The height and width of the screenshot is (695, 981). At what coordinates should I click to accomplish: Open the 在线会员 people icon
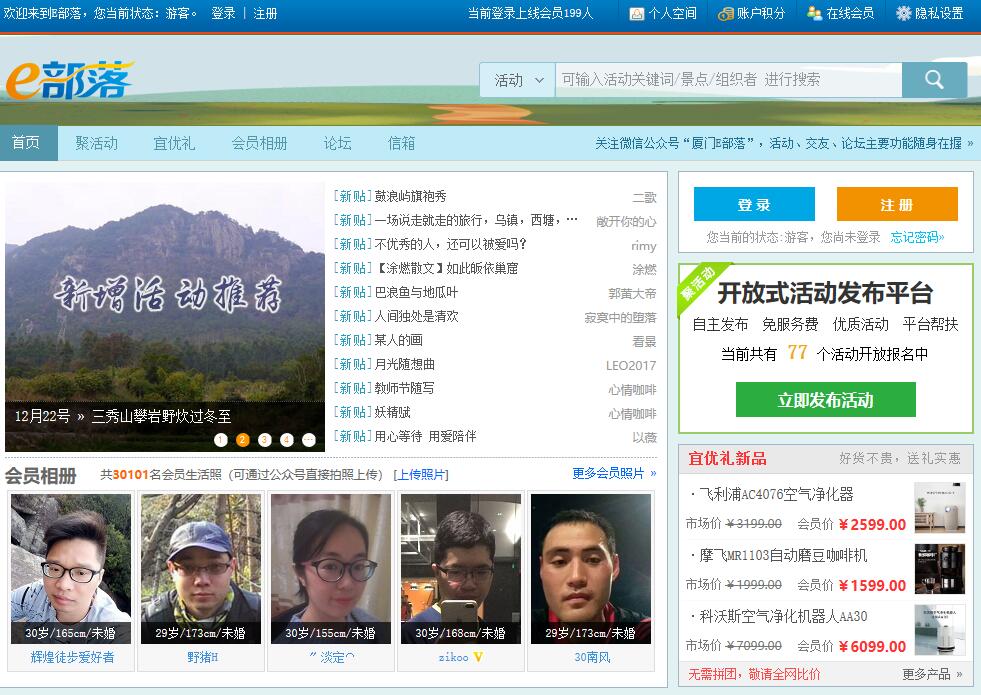[815, 13]
